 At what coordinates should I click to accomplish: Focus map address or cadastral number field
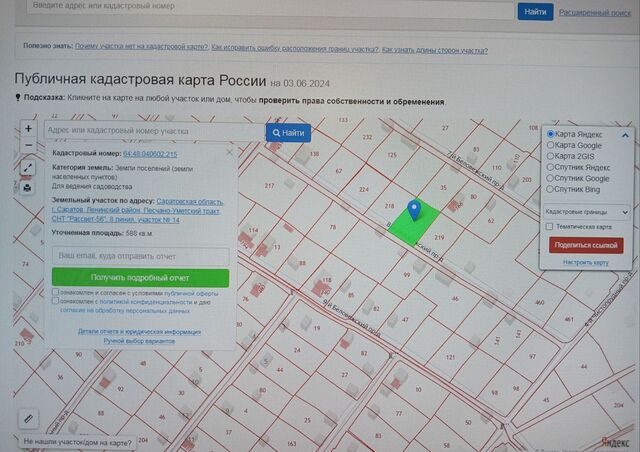pos(155,131)
